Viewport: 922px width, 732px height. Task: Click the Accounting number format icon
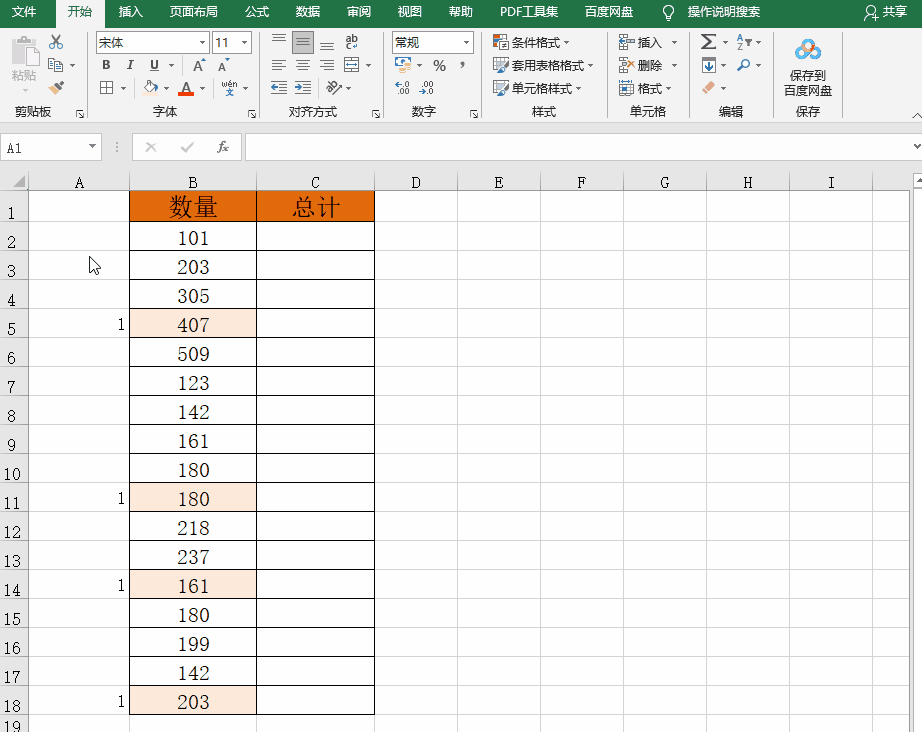[x=403, y=65]
